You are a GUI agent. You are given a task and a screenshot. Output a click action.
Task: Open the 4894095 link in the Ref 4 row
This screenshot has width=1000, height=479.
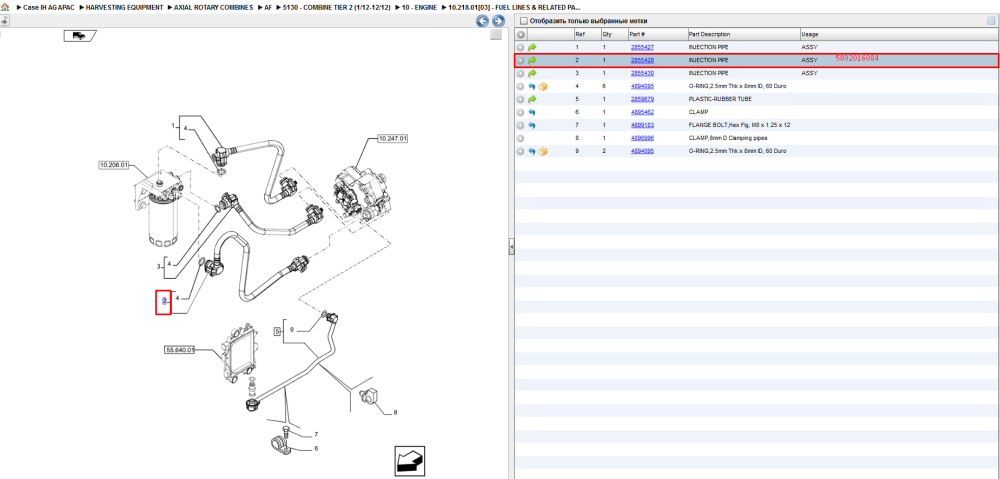[x=642, y=86]
